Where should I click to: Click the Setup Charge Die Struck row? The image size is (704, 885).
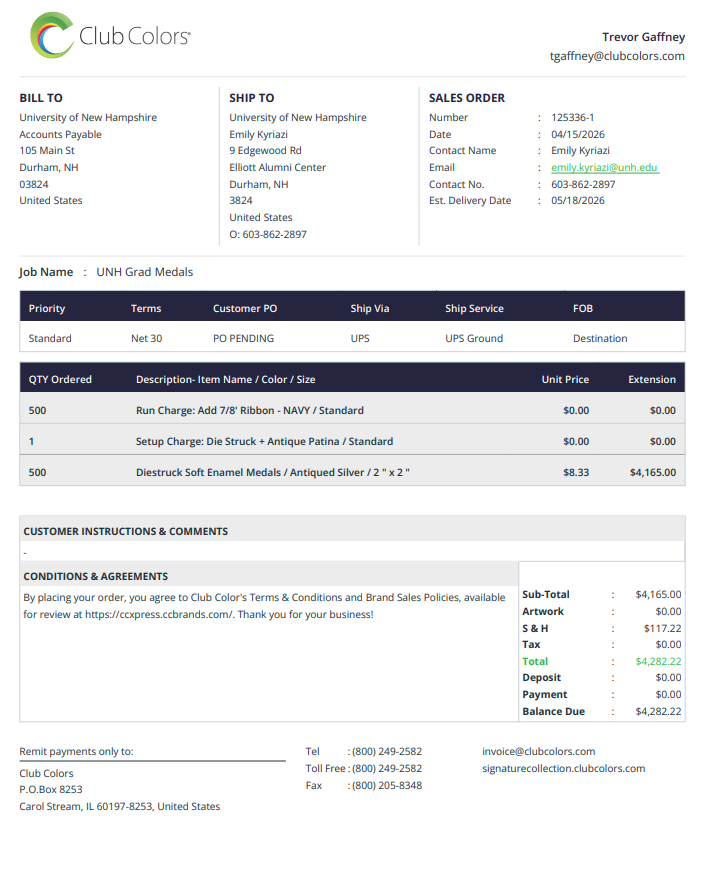[352, 441]
